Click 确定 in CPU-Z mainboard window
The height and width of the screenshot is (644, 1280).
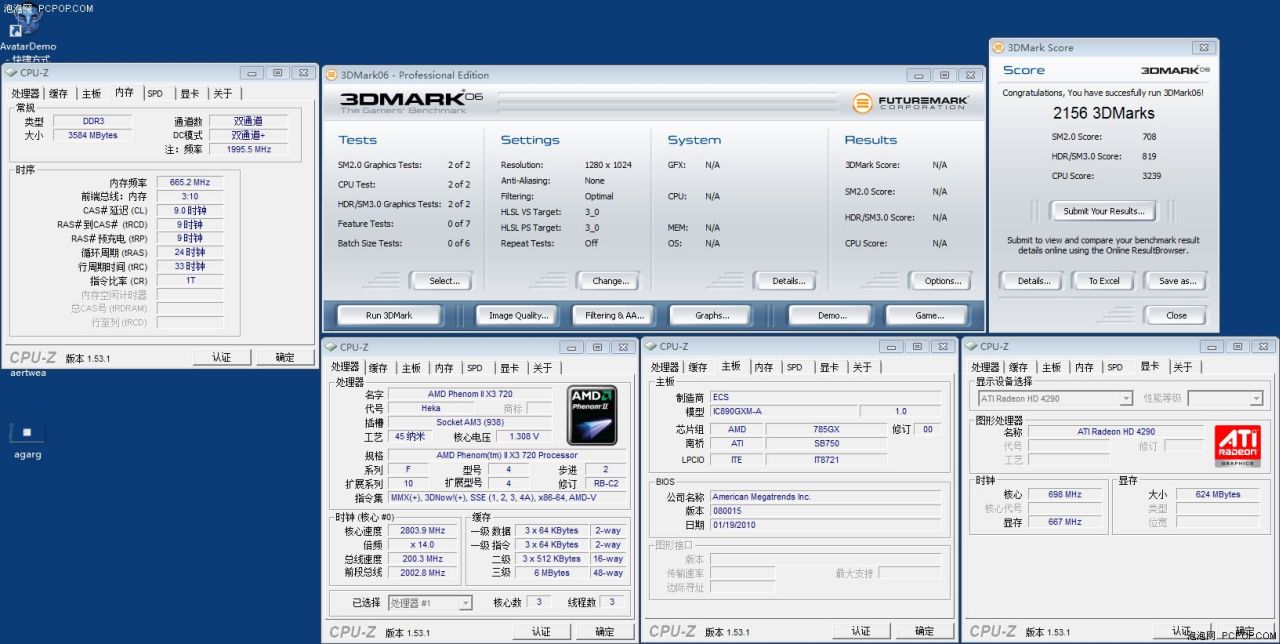coord(925,631)
